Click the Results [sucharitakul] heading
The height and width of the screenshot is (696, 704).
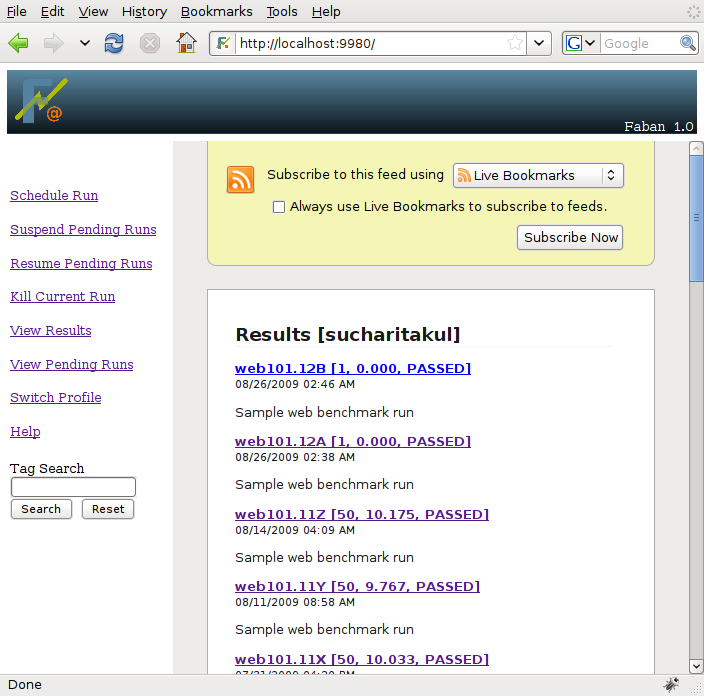click(348, 335)
